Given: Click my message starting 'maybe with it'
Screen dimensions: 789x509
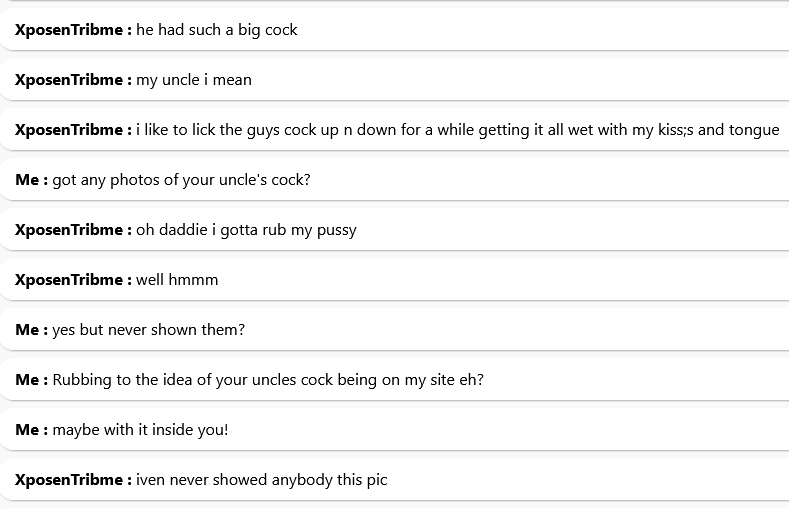Looking at the screenshot, I should click(x=140, y=430).
